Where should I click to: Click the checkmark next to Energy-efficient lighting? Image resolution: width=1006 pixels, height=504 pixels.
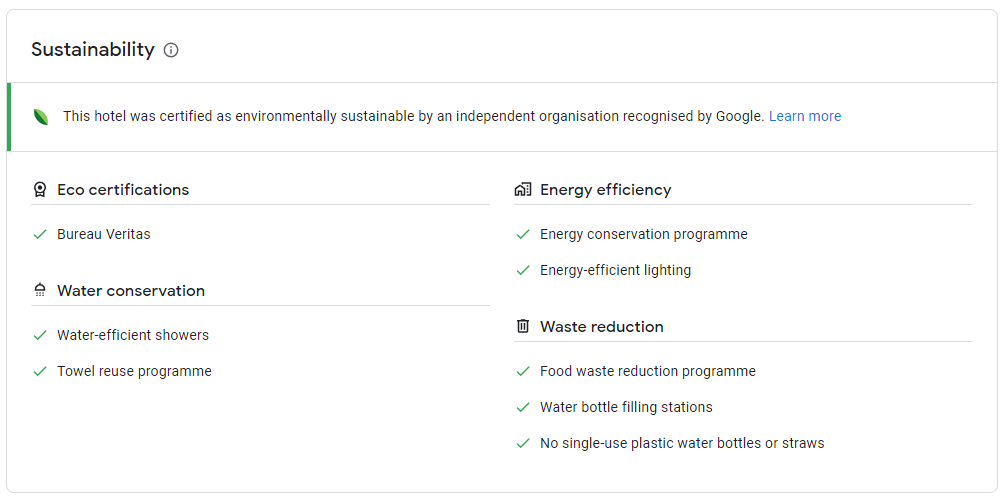[523, 271]
